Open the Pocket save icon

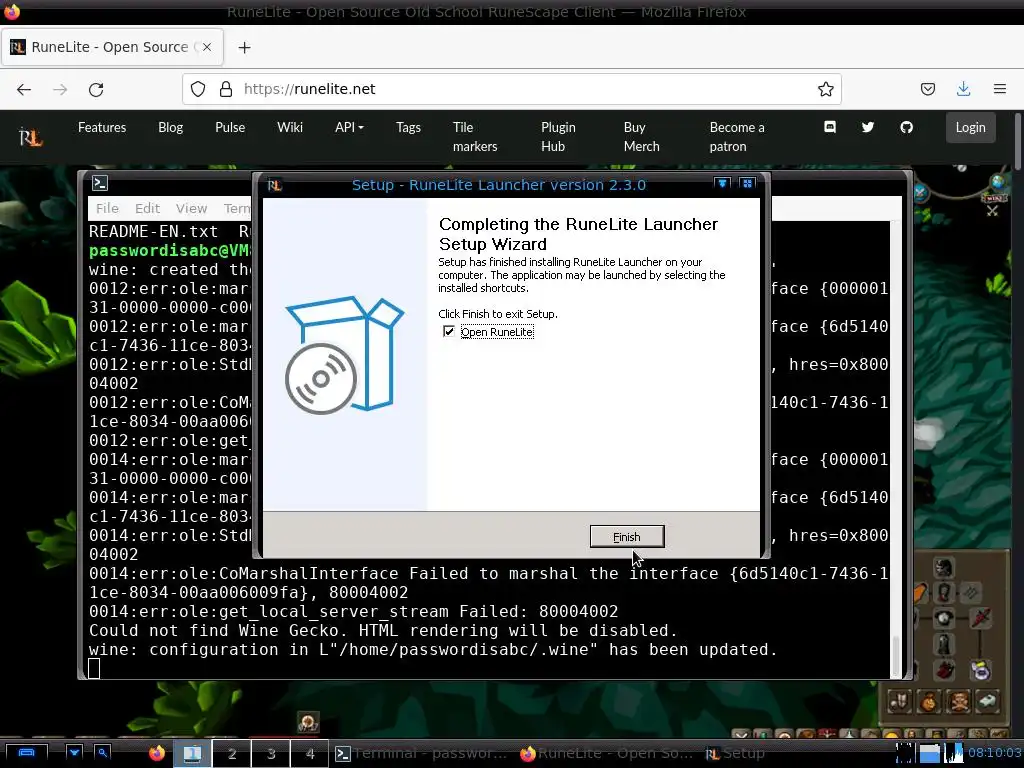pos(928,89)
